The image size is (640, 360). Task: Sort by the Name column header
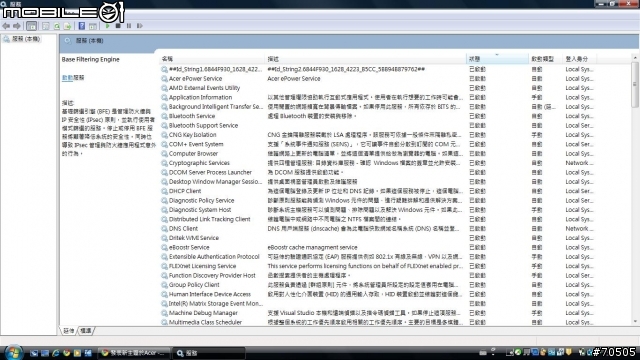[x=211, y=59]
